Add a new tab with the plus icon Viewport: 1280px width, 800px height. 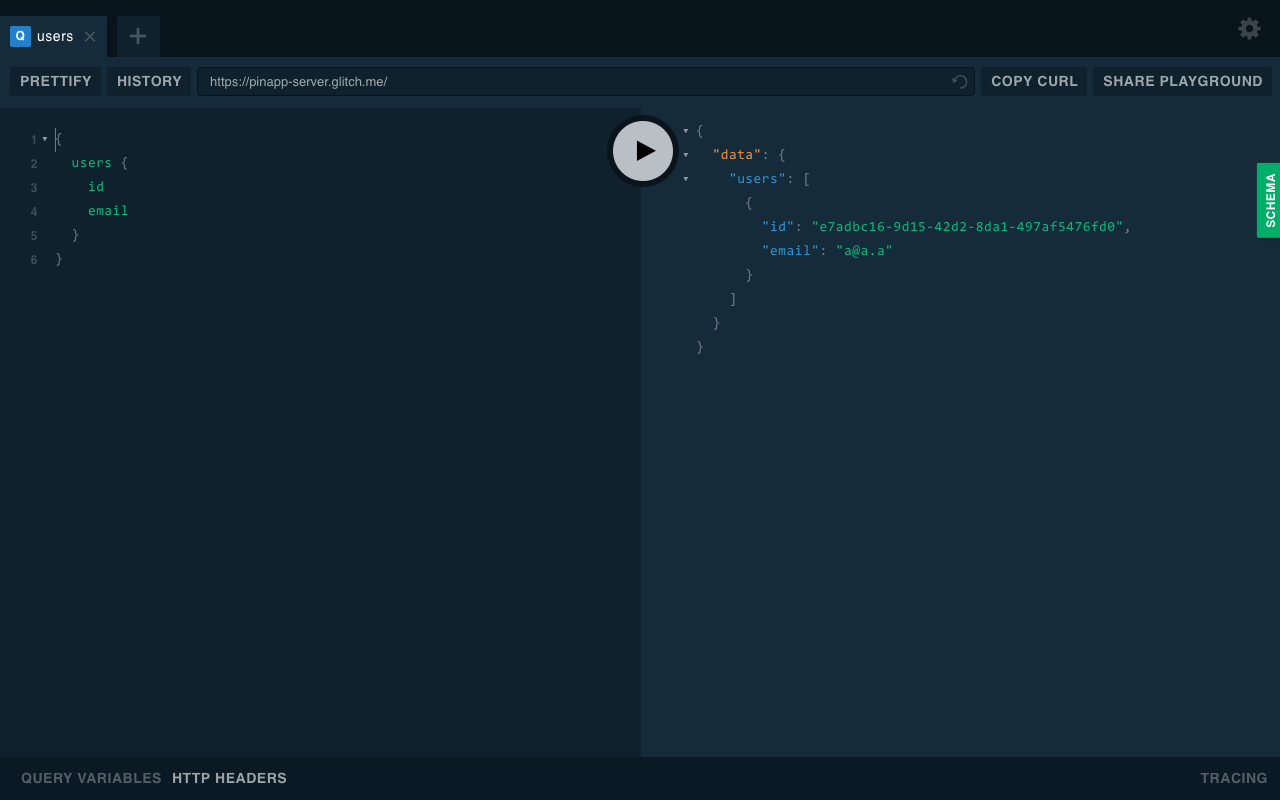tap(138, 36)
